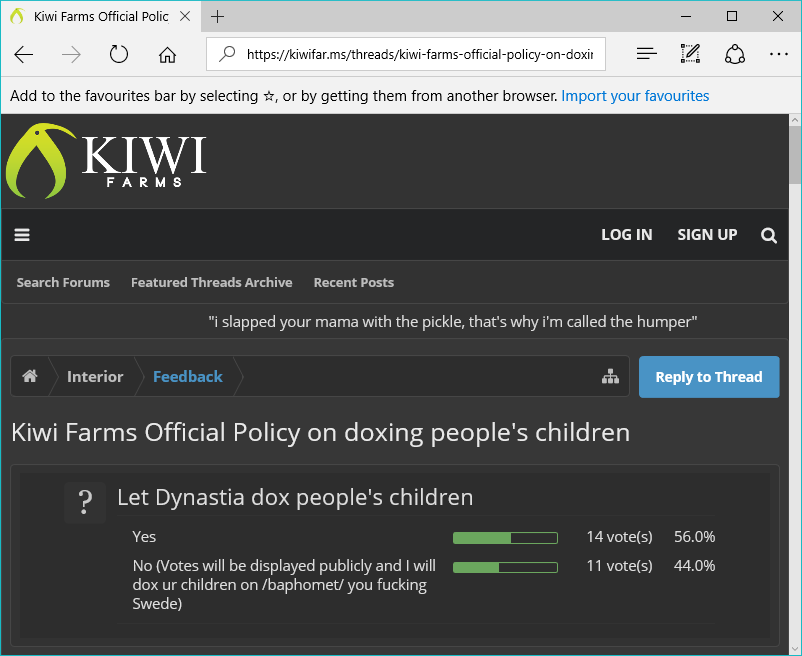Click the 44.0% percentage value
Viewport: 802px width, 656px height.
[694, 566]
